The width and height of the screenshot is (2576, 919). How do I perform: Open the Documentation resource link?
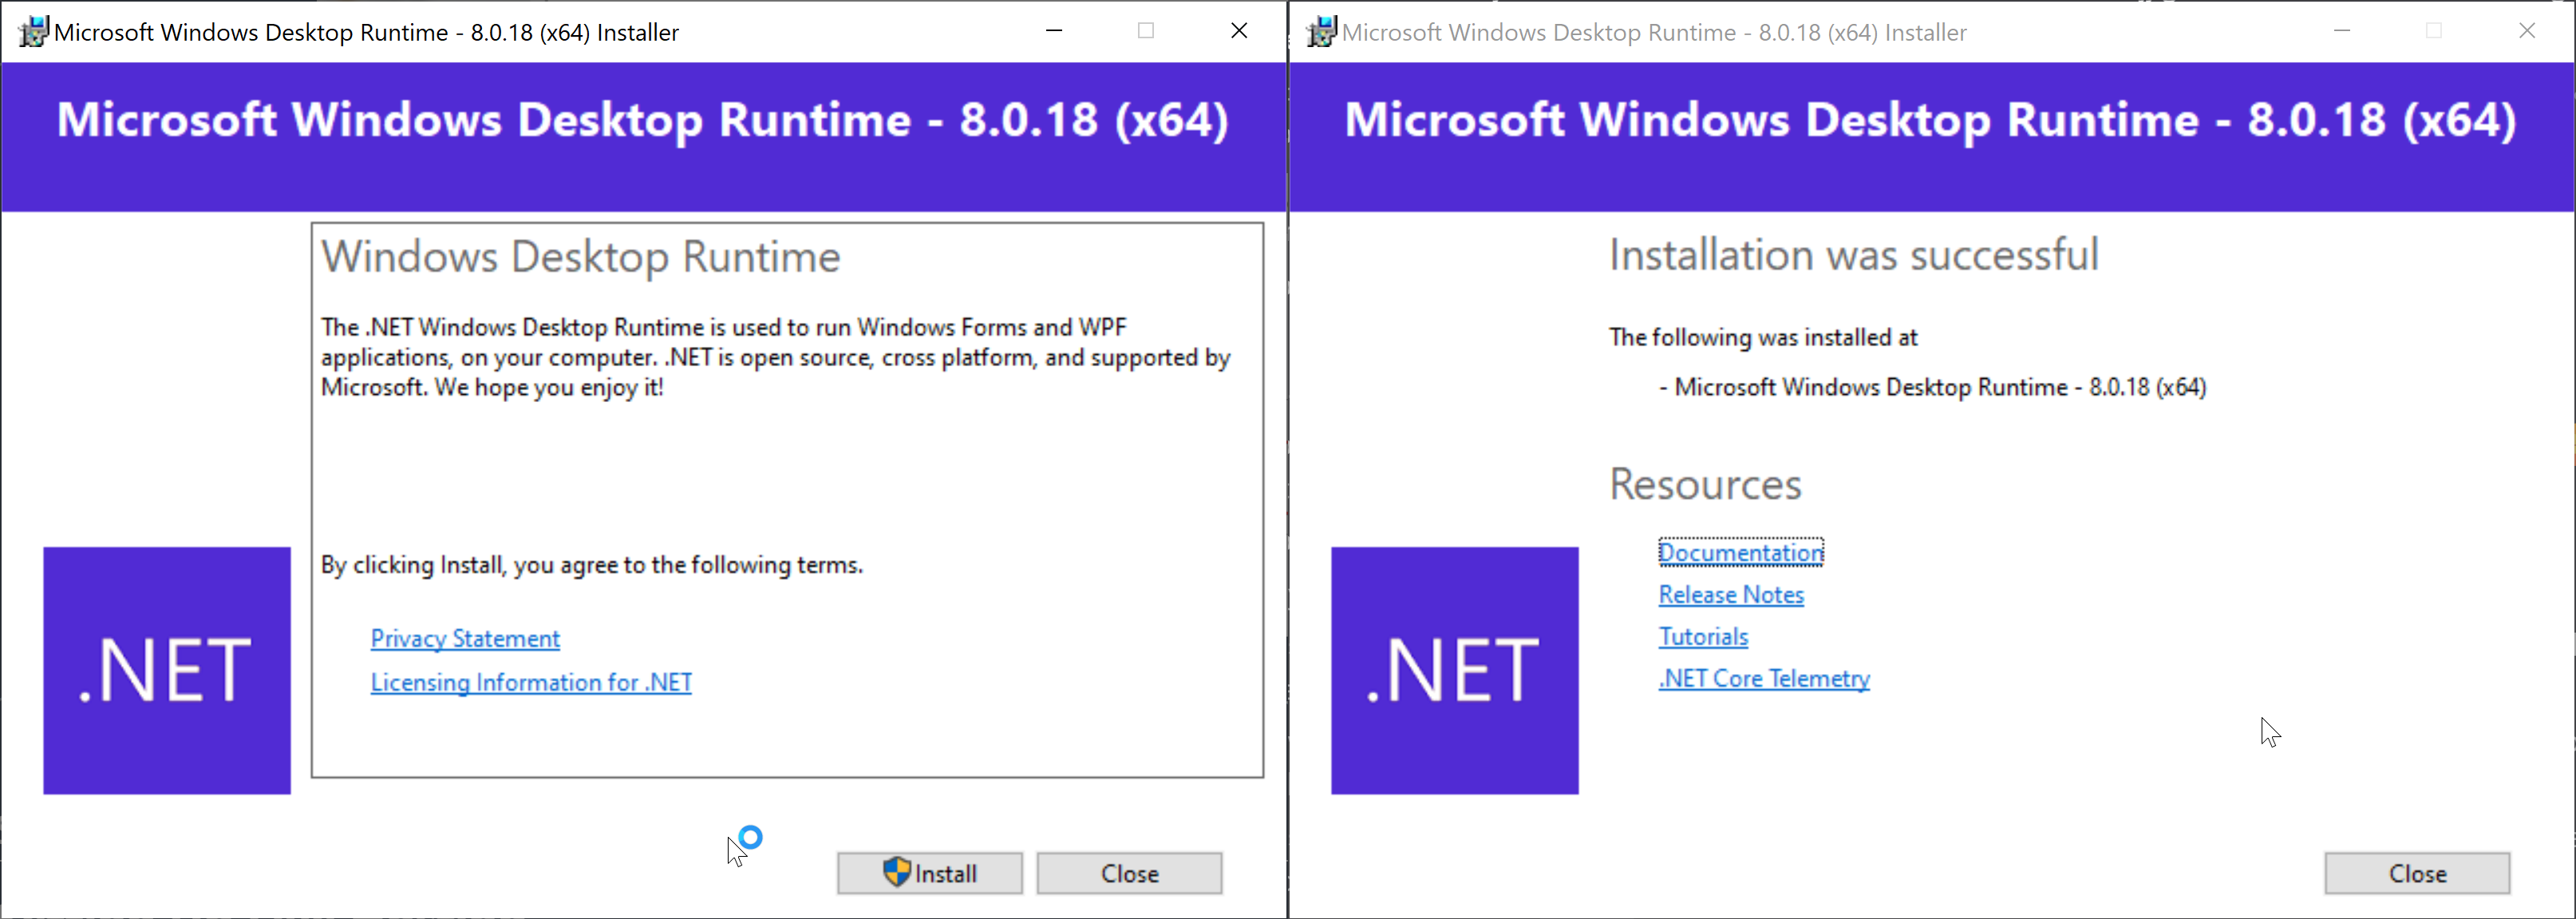tap(1740, 553)
